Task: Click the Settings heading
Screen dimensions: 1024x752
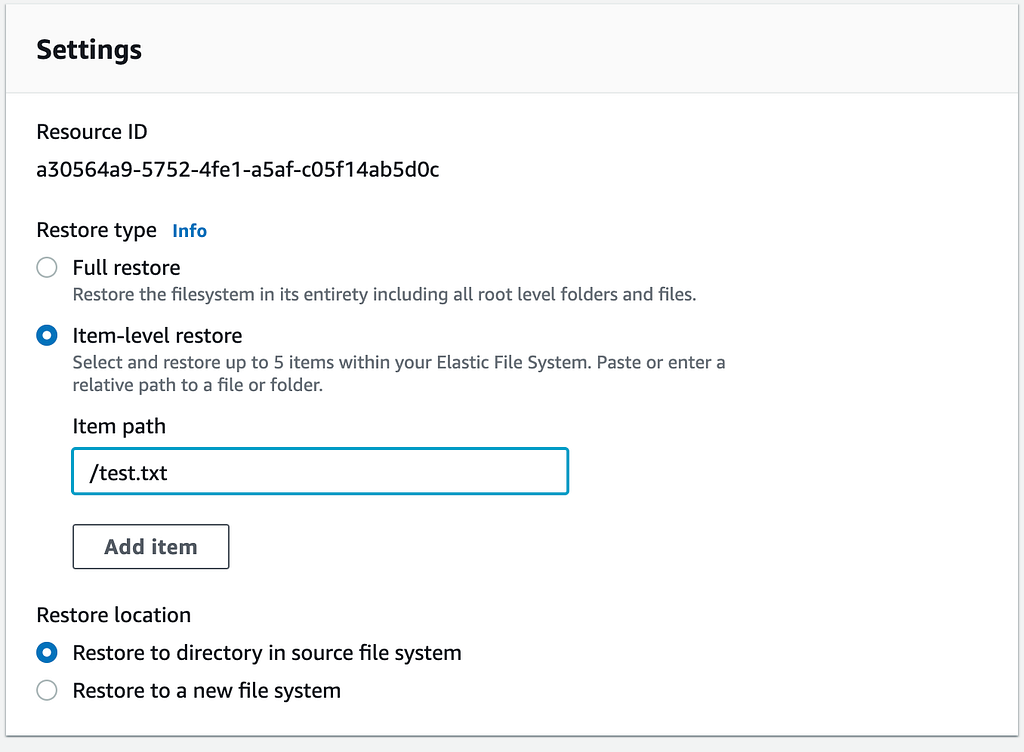Action: (x=89, y=50)
